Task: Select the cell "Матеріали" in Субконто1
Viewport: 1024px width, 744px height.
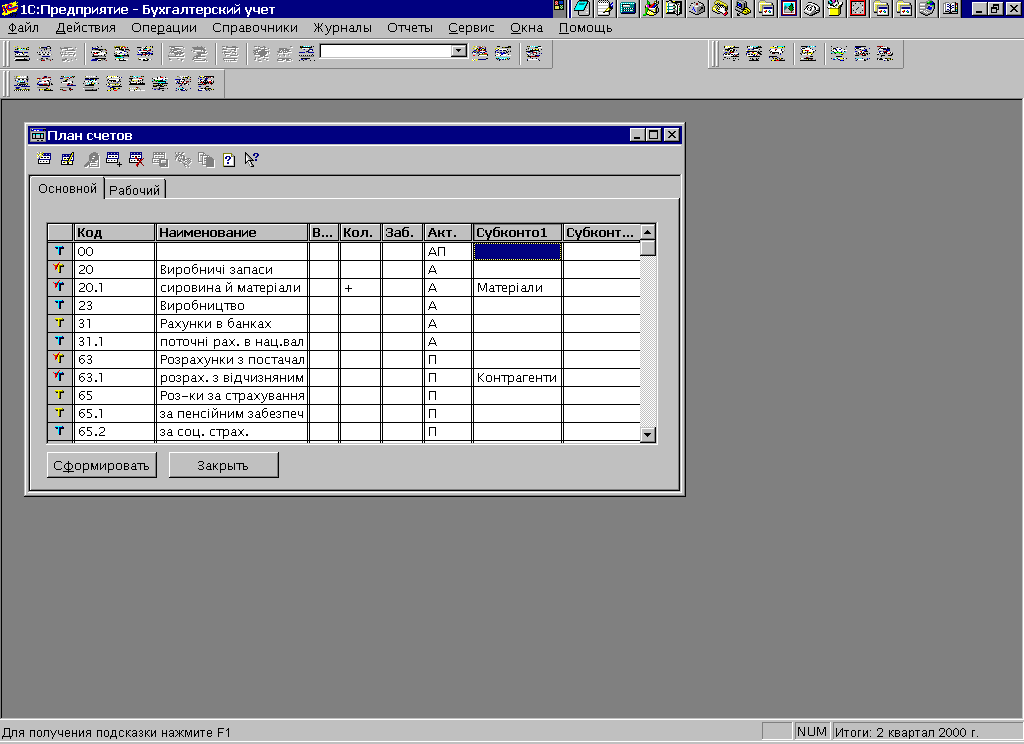Action: click(517, 287)
